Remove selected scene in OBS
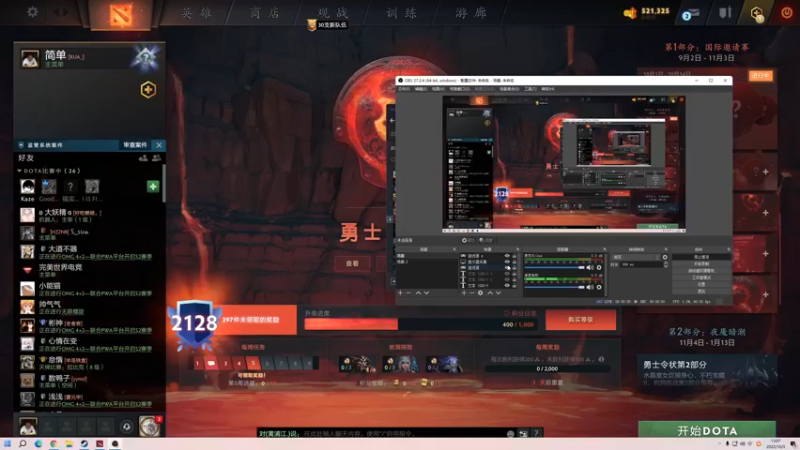Viewport: 800px width, 450px height. coord(408,293)
